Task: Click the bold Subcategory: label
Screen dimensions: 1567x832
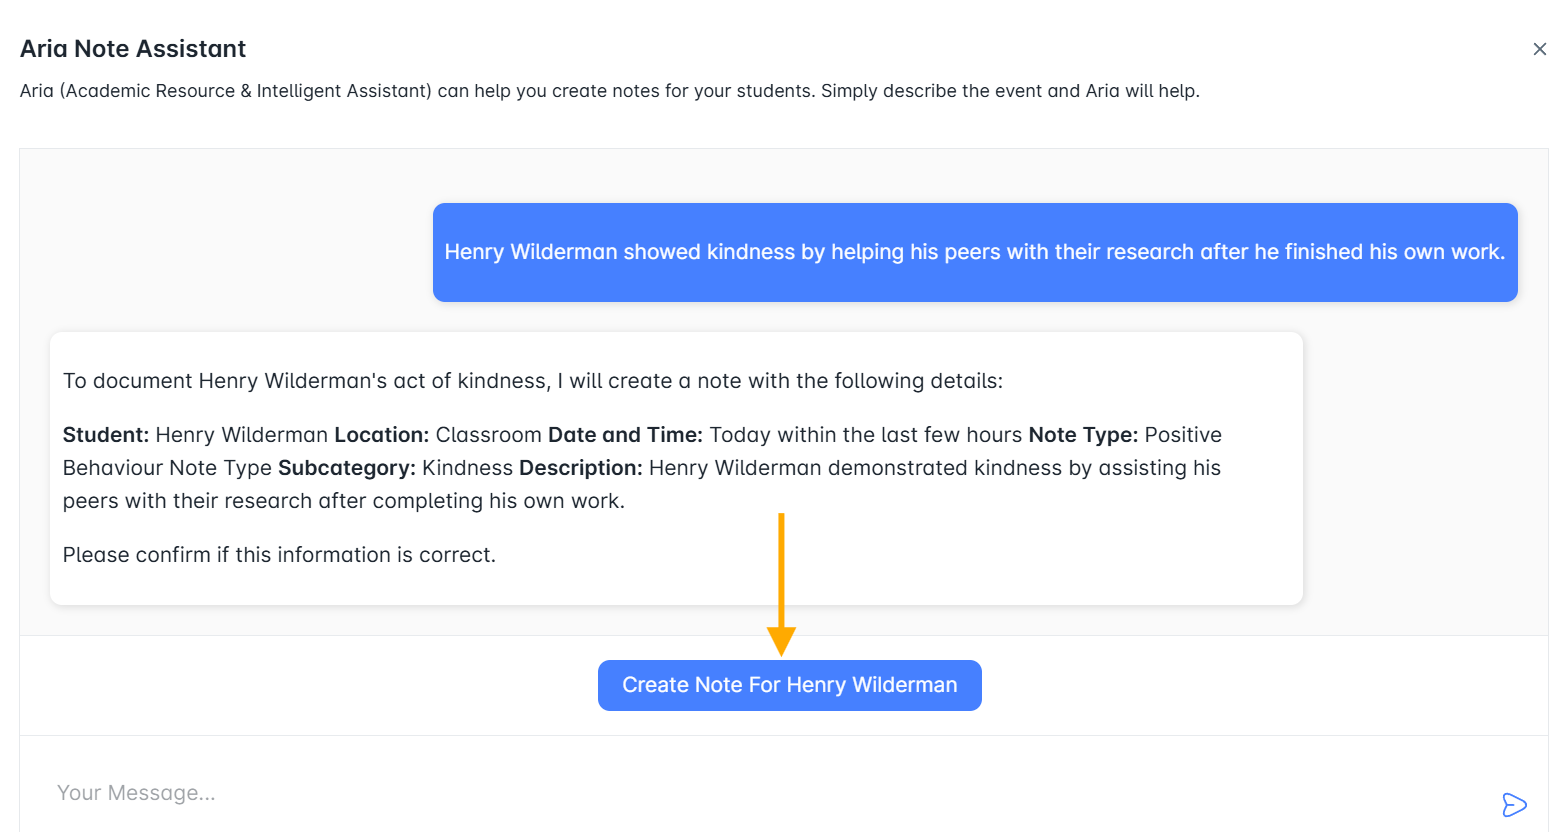Action: pos(347,468)
